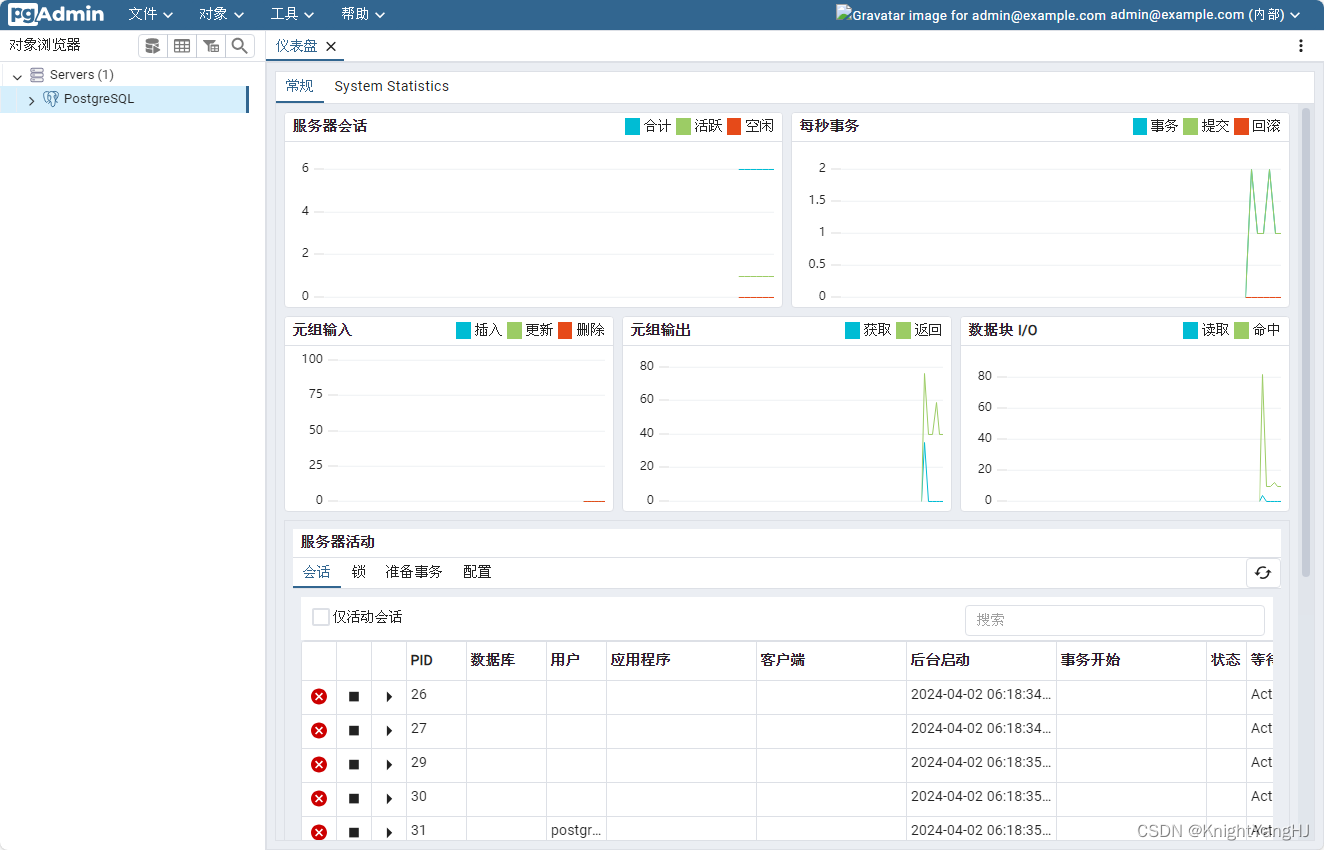This screenshot has width=1324, height=850.
Task: Click the Gravatar image for admin@example.com
Action: pos(970,15)
